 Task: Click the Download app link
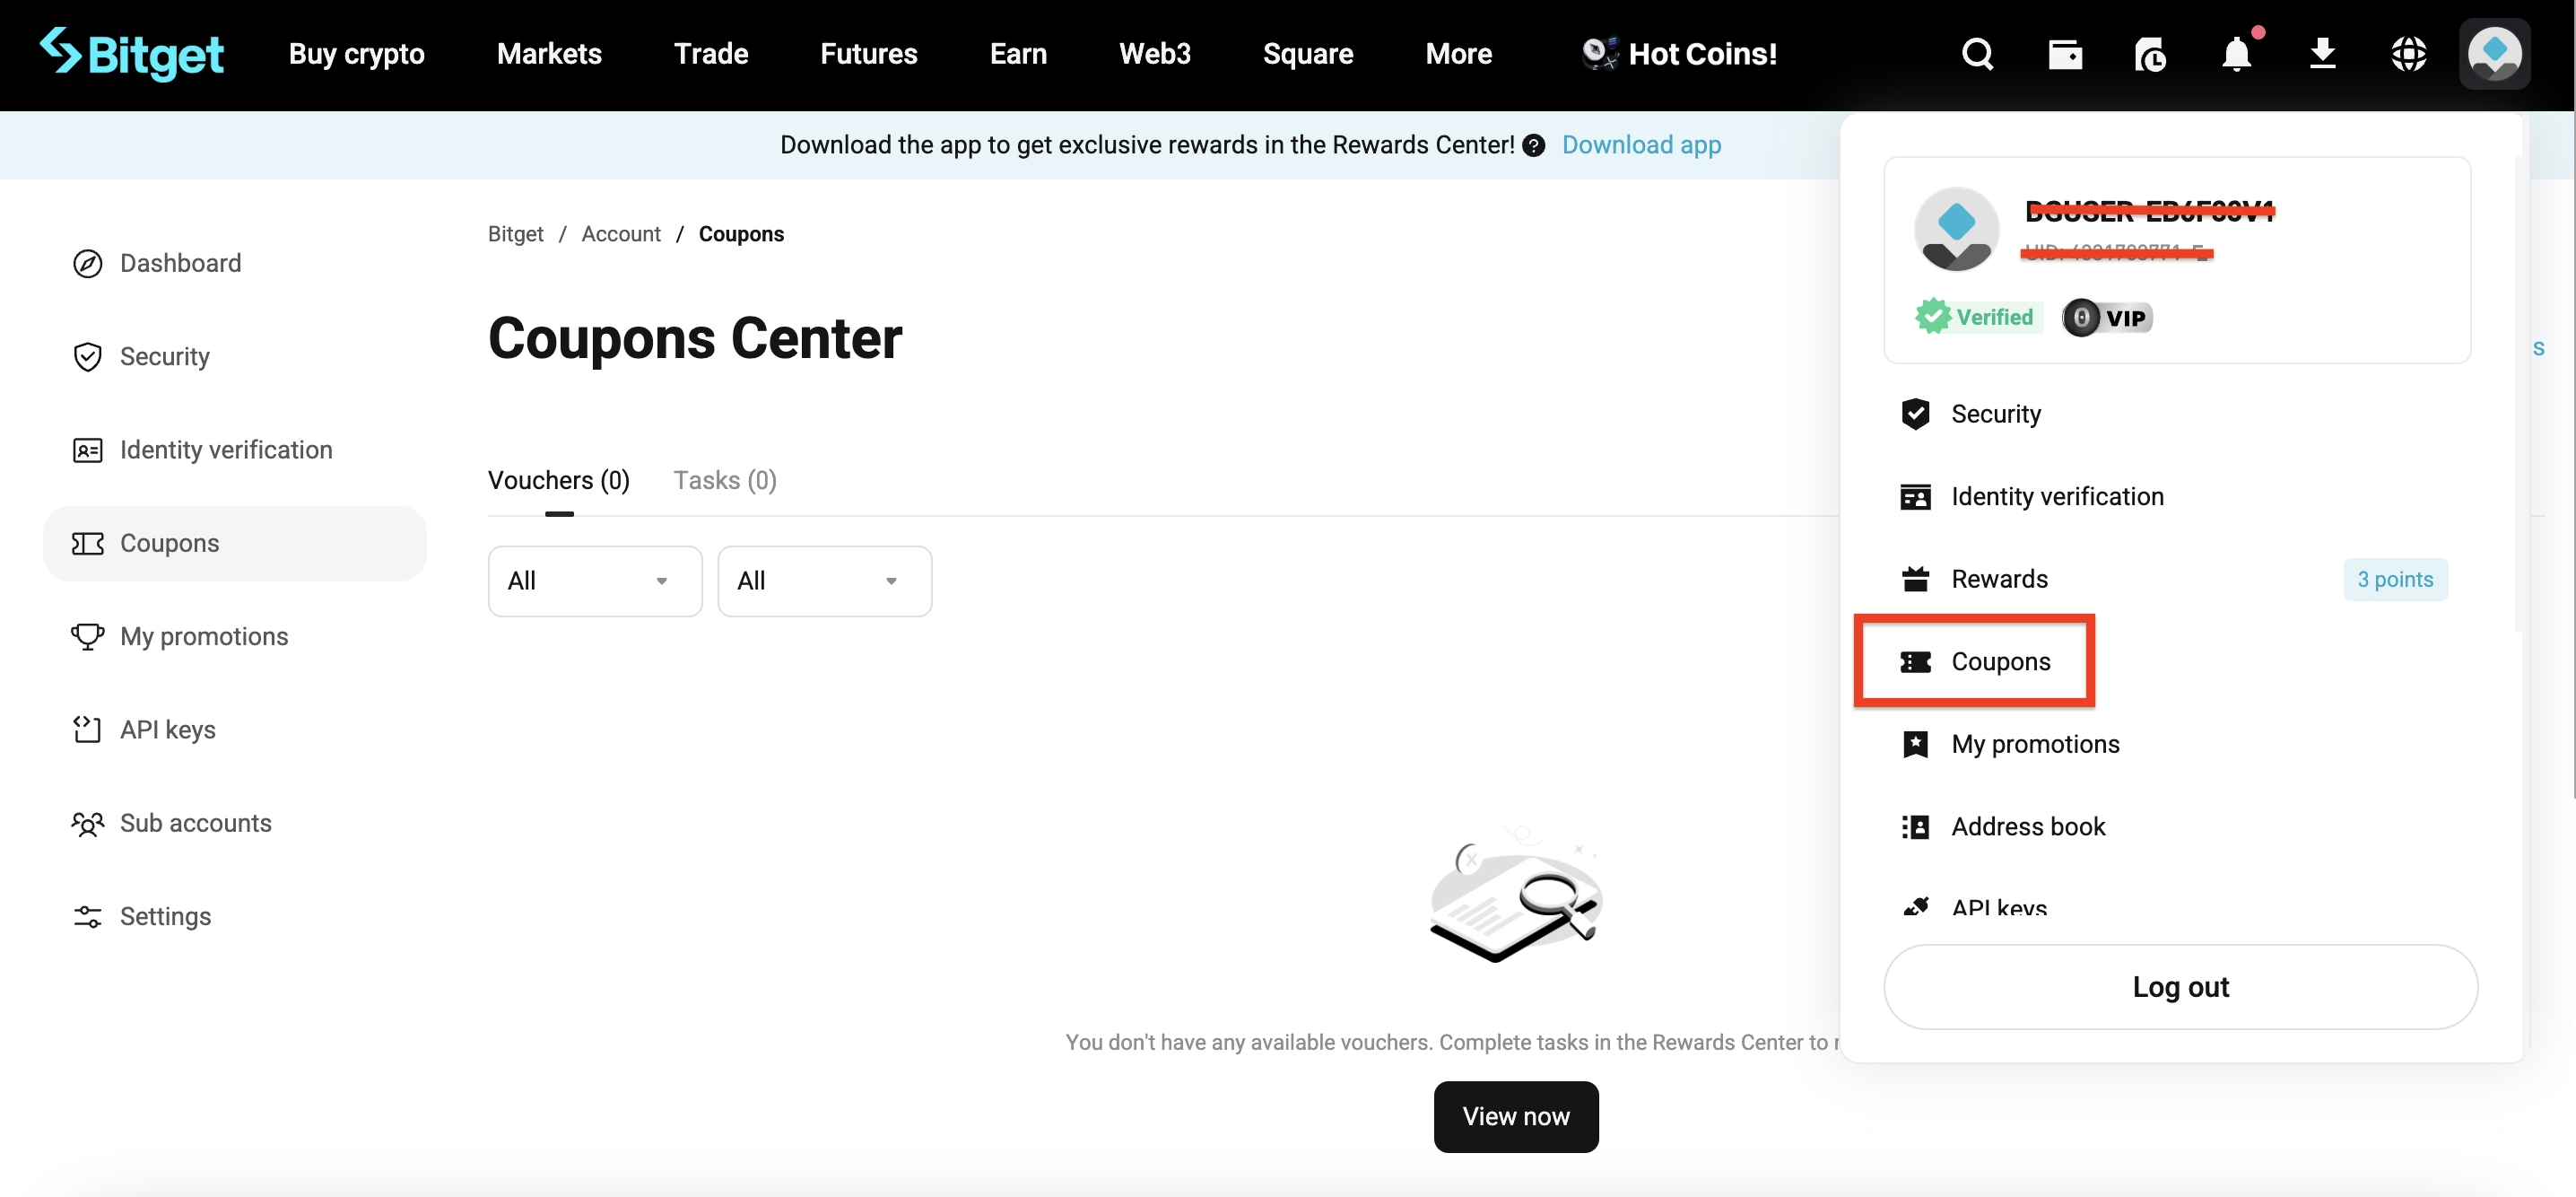(1641, 146)
